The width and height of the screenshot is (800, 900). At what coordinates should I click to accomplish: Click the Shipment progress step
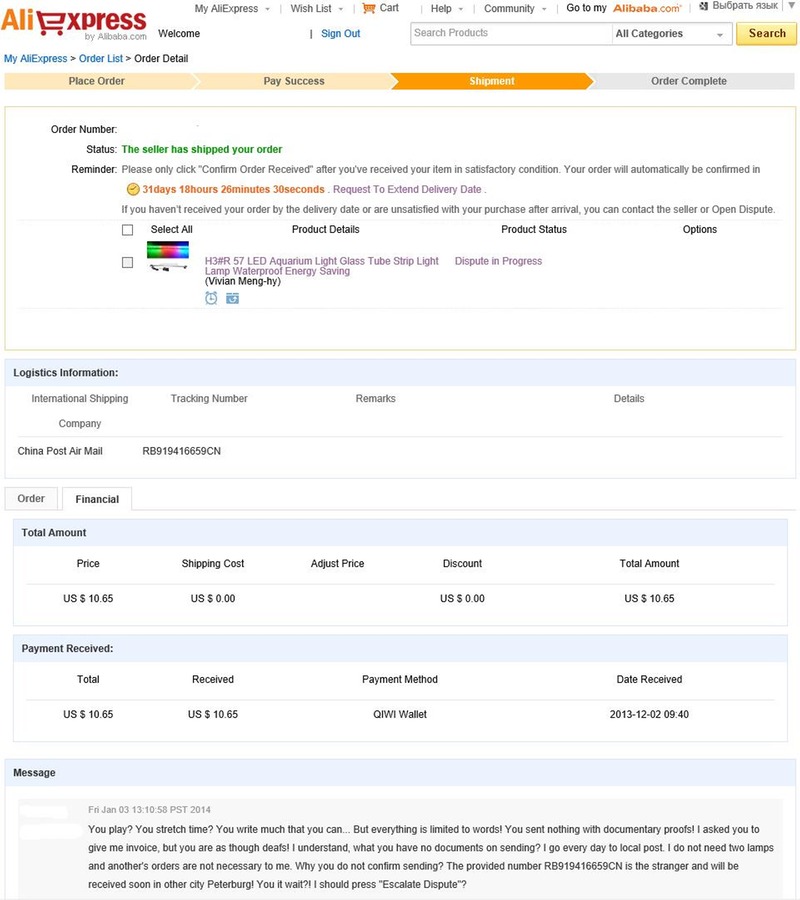click(492, 81)
